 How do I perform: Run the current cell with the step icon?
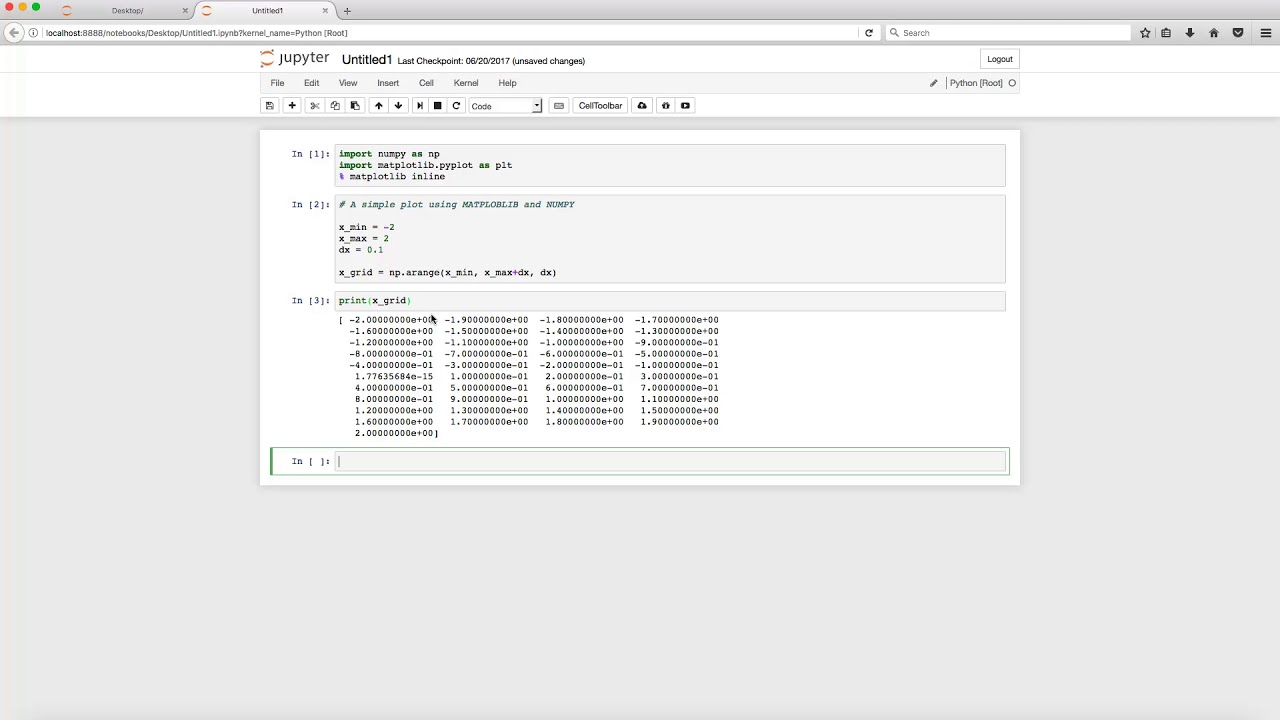point(419,106)
